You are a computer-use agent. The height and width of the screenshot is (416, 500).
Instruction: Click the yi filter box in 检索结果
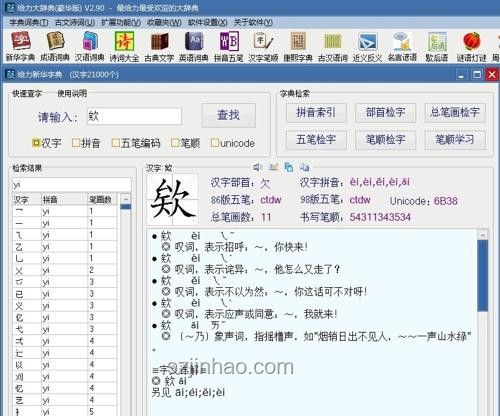(x=72, y=184)
